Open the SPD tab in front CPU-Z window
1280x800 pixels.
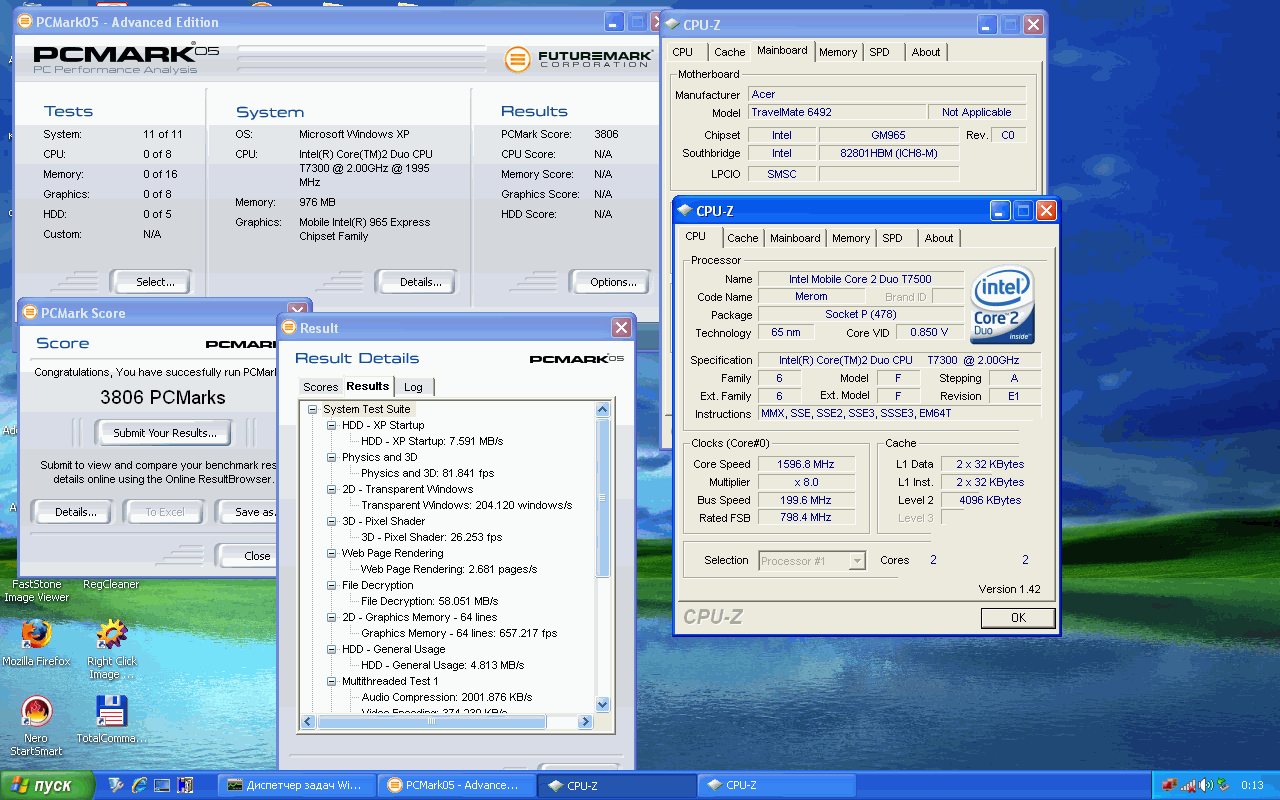pyautogui.click(x=893, y=238)
